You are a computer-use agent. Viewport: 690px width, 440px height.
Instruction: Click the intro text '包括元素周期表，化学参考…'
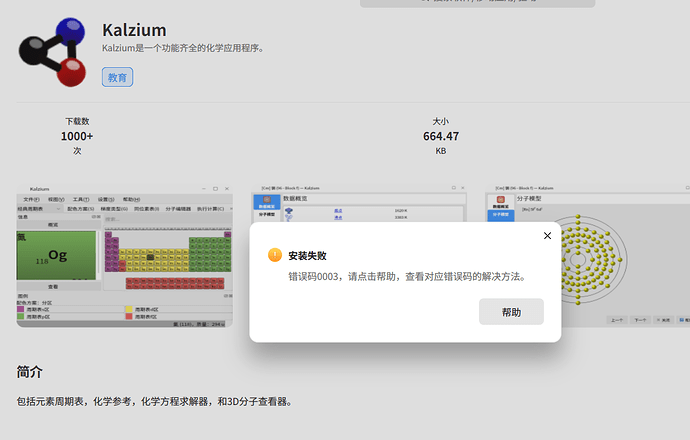click(x=154, y=402)
